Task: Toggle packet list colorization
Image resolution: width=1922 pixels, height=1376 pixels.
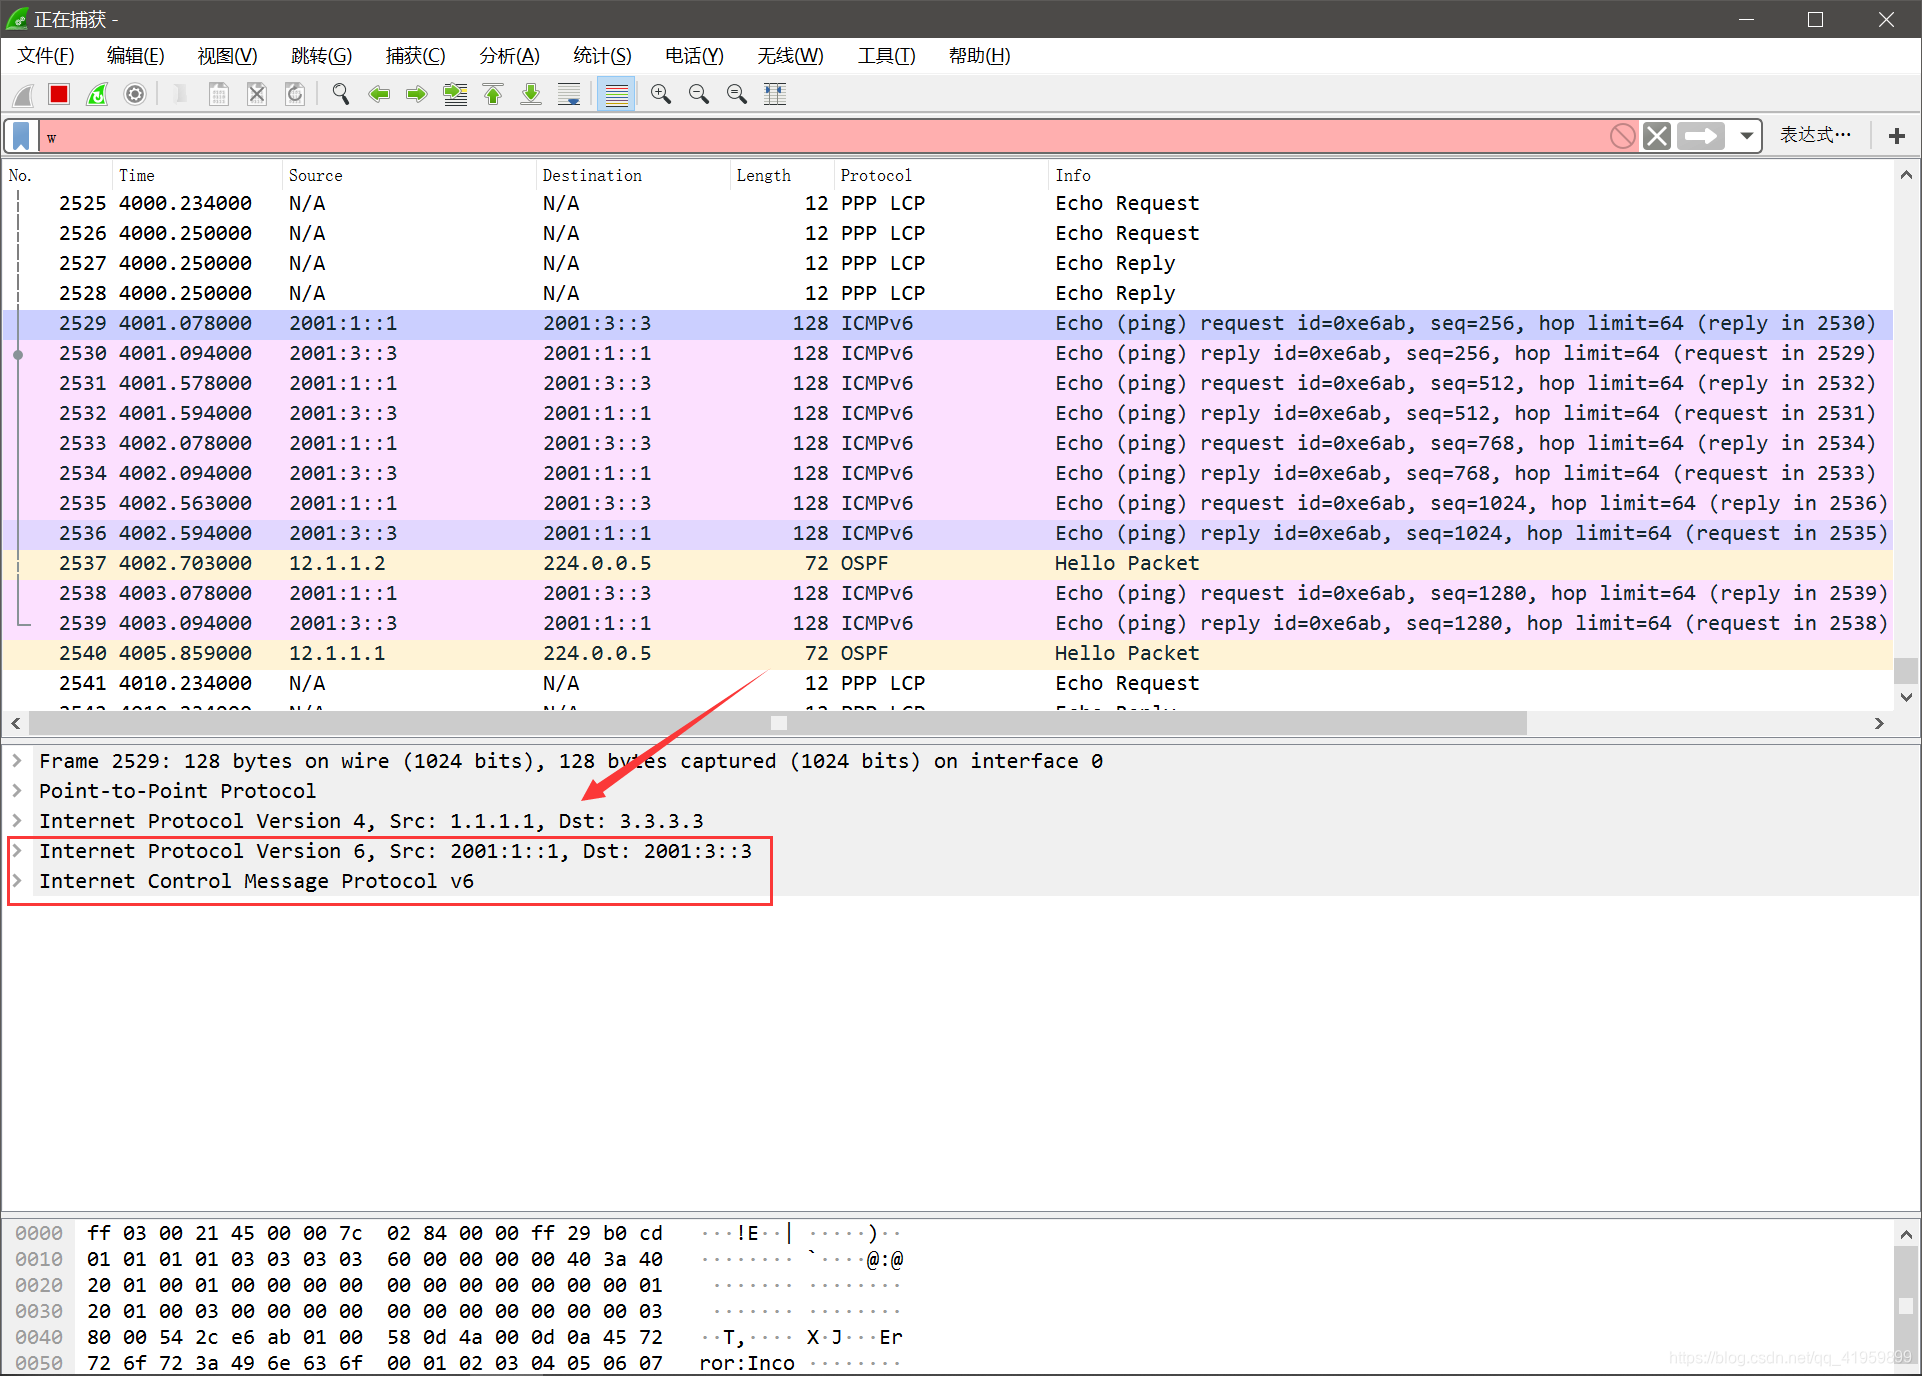Action: [x=616, y=94]
